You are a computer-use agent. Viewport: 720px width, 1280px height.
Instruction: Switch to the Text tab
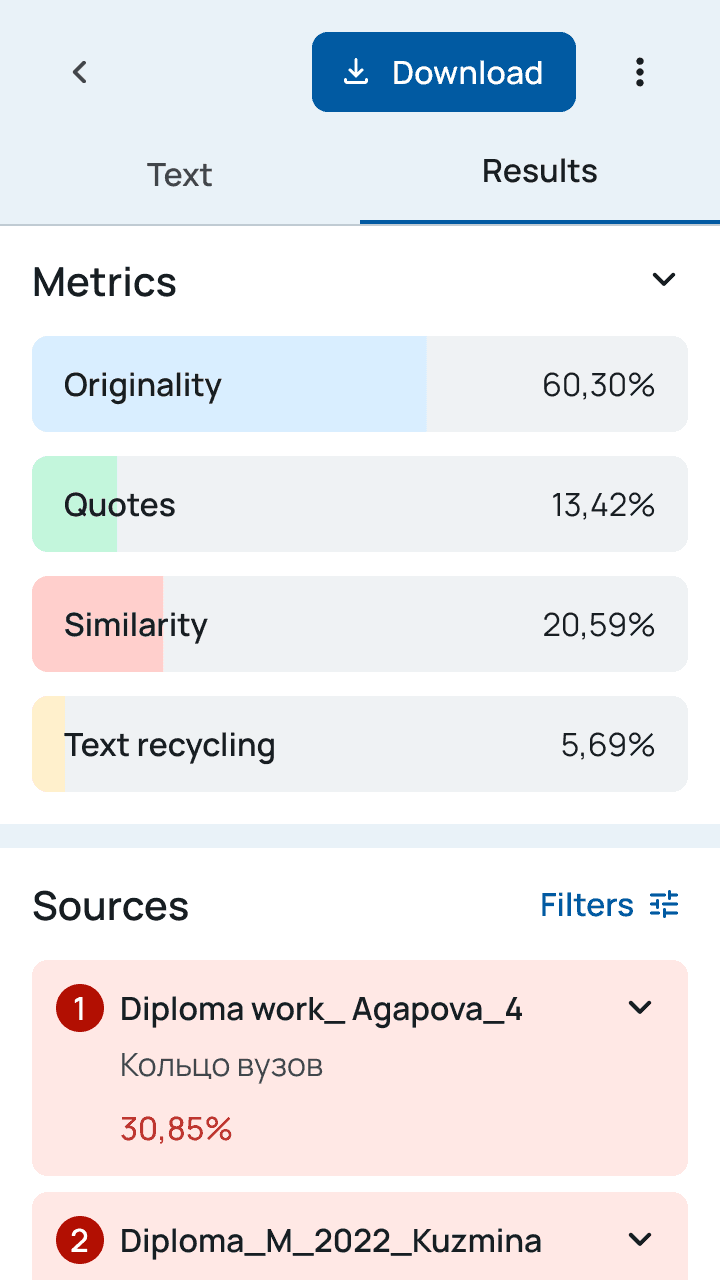coord(180,175)
